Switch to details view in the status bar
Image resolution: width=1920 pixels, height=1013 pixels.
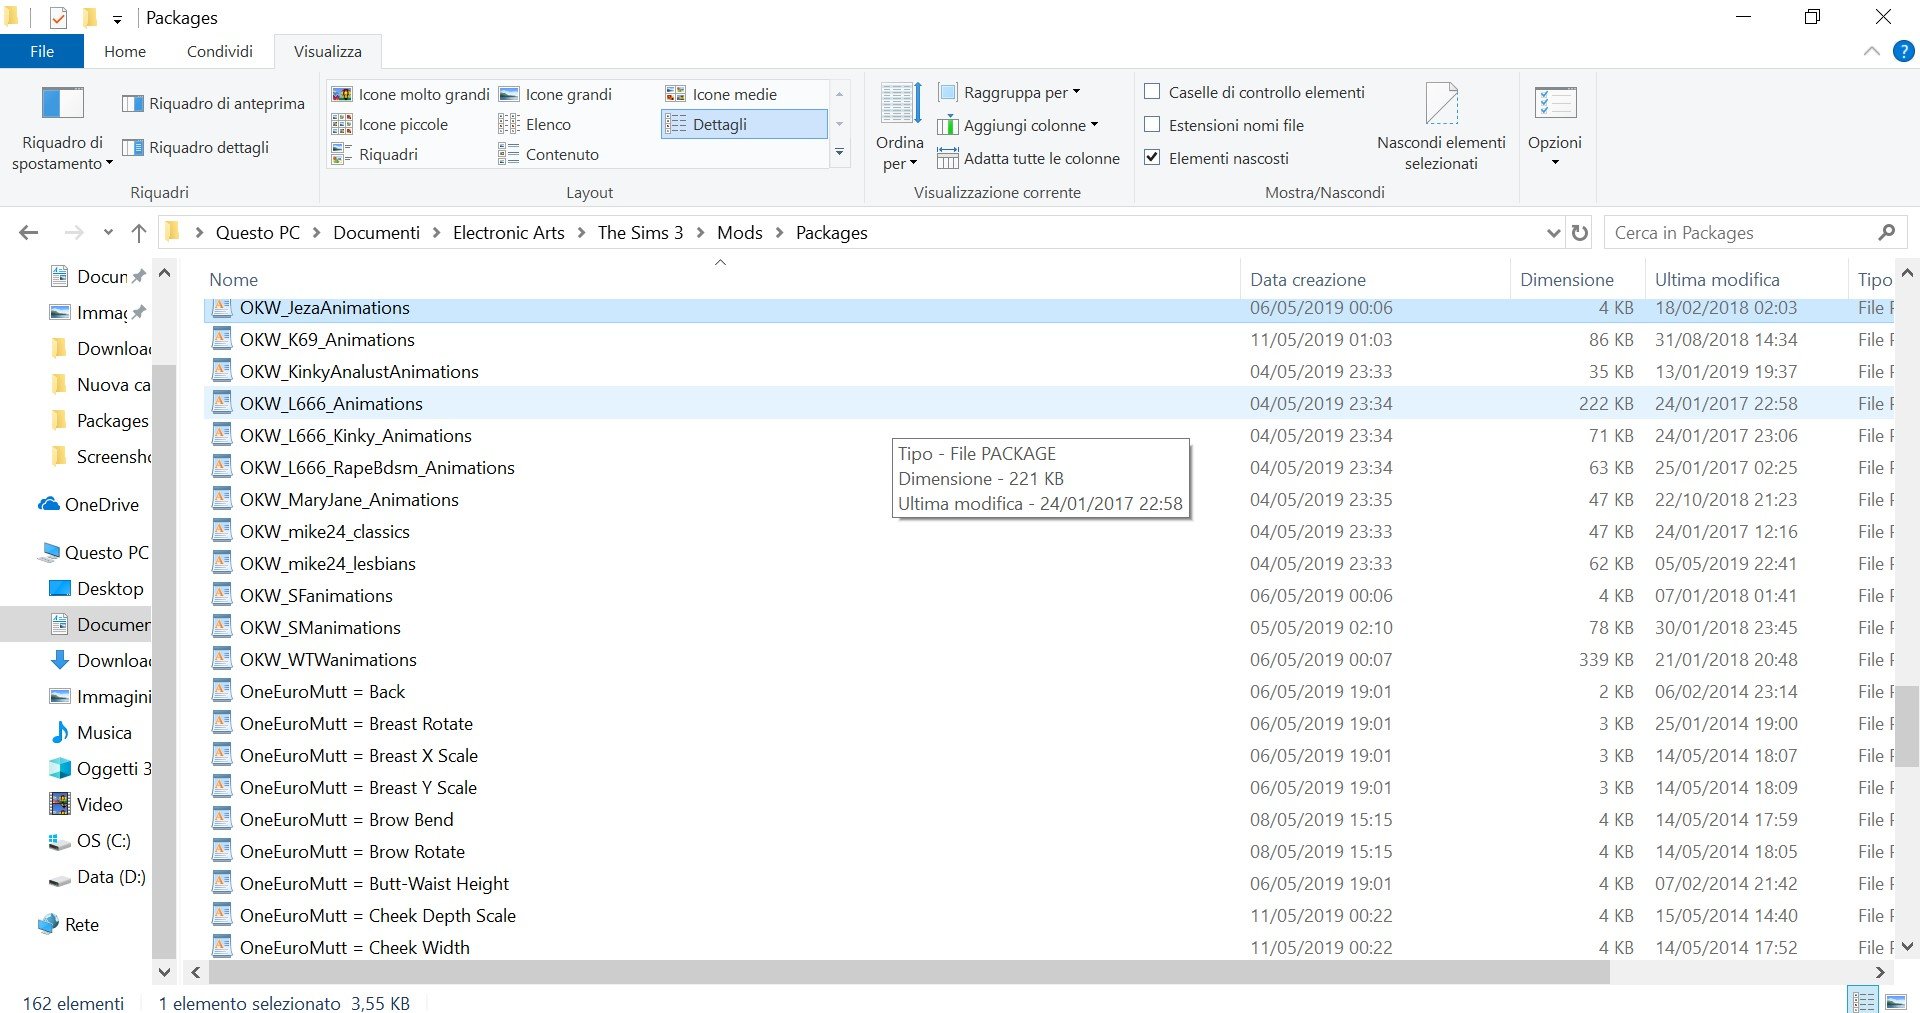1864,1000
